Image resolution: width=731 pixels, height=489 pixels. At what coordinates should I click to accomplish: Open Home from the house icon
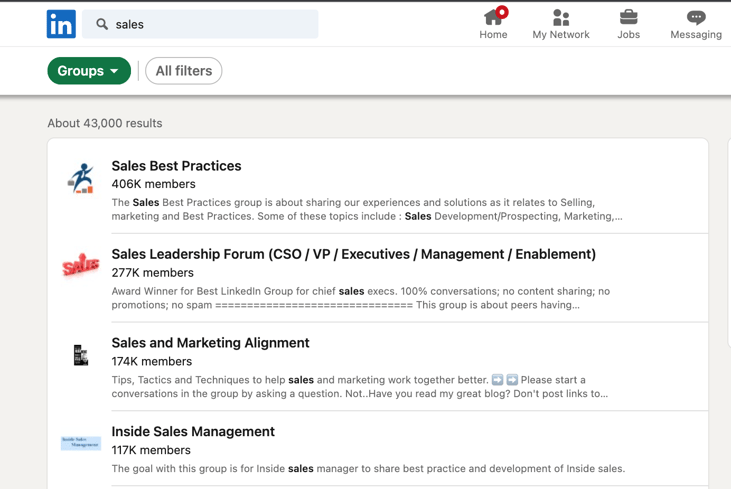point(492,17)
